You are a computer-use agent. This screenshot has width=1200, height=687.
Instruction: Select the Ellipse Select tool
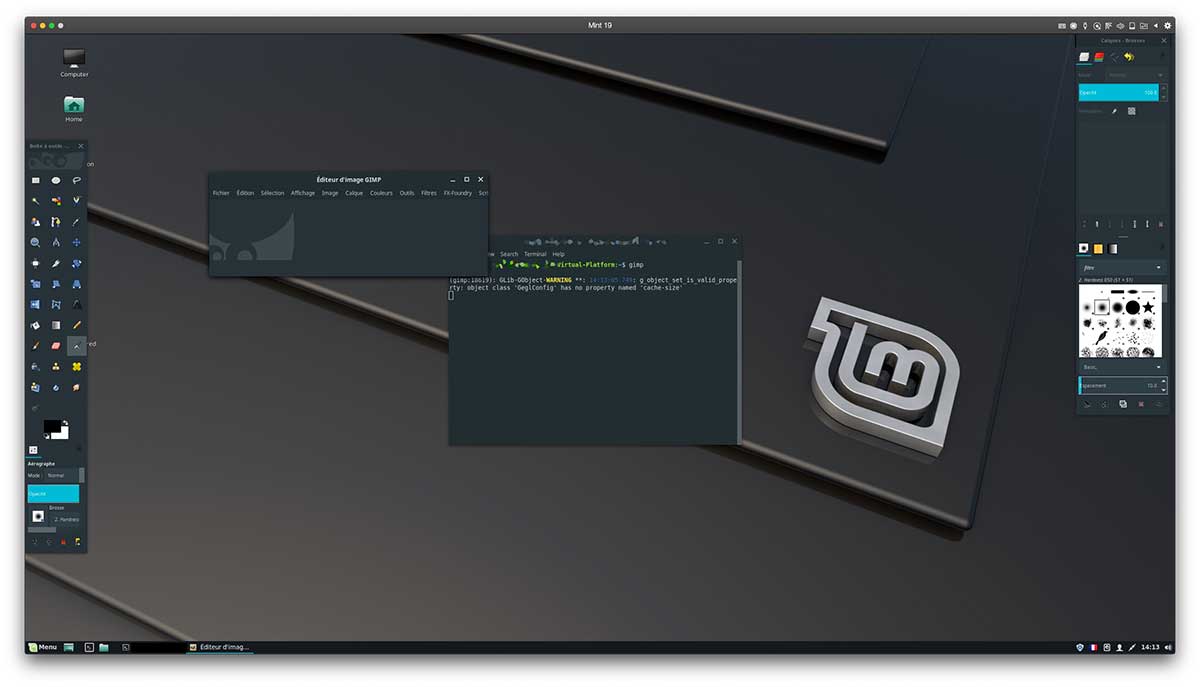56,180
